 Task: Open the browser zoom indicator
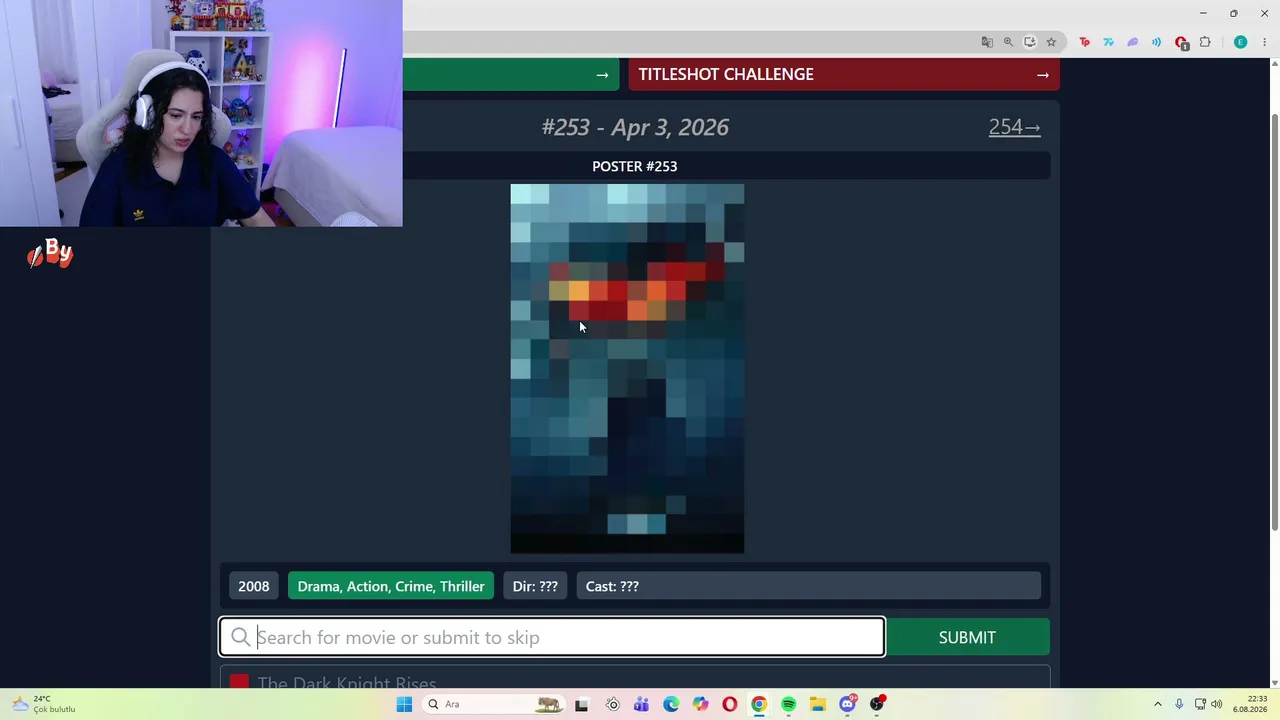[x=1008, y=42]
